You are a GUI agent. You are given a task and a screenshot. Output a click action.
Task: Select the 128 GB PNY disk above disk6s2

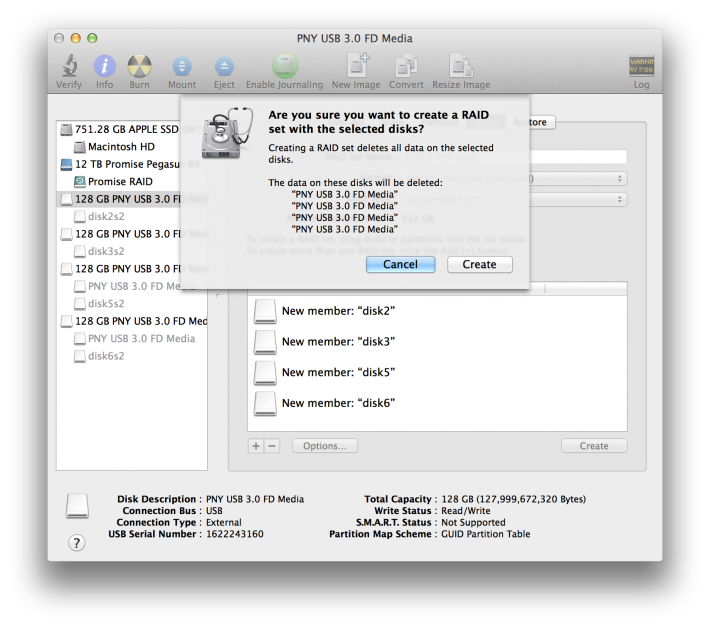pyautogui.click(x=133, y=321)
